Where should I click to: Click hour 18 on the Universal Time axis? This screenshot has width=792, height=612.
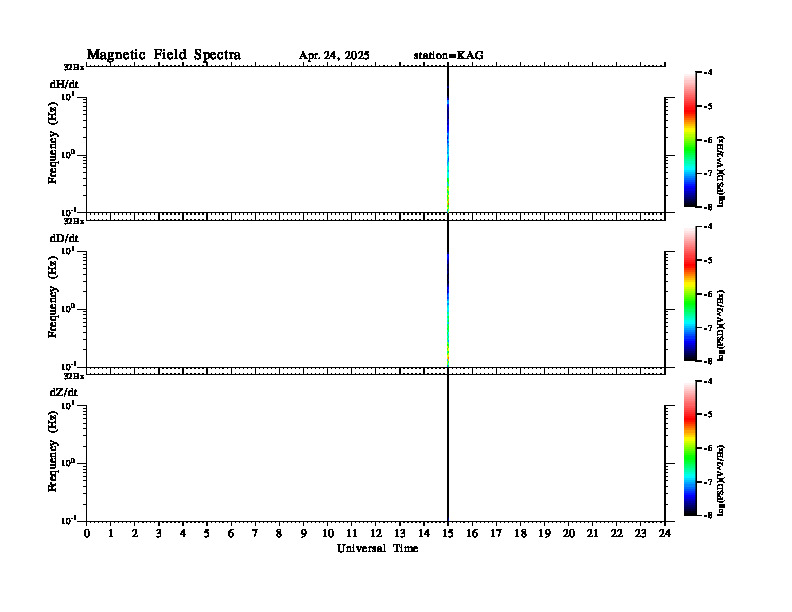click(x=520, y=533)
